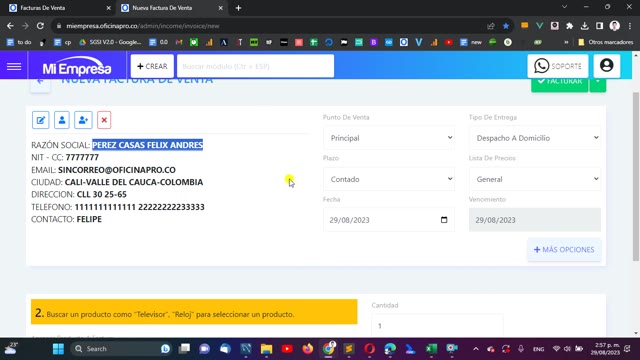Click the MÁS OPCIONES button

[x=564, y=249]
